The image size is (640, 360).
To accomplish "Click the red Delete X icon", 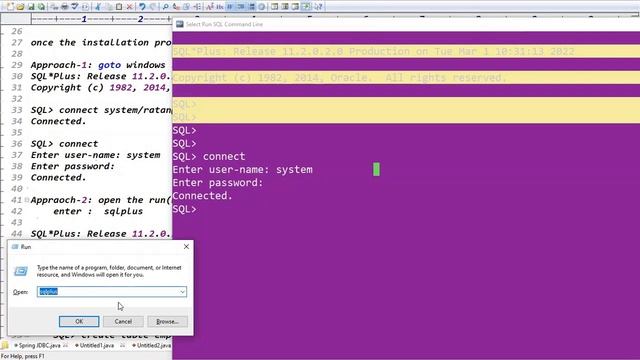I will coord(129,7).
